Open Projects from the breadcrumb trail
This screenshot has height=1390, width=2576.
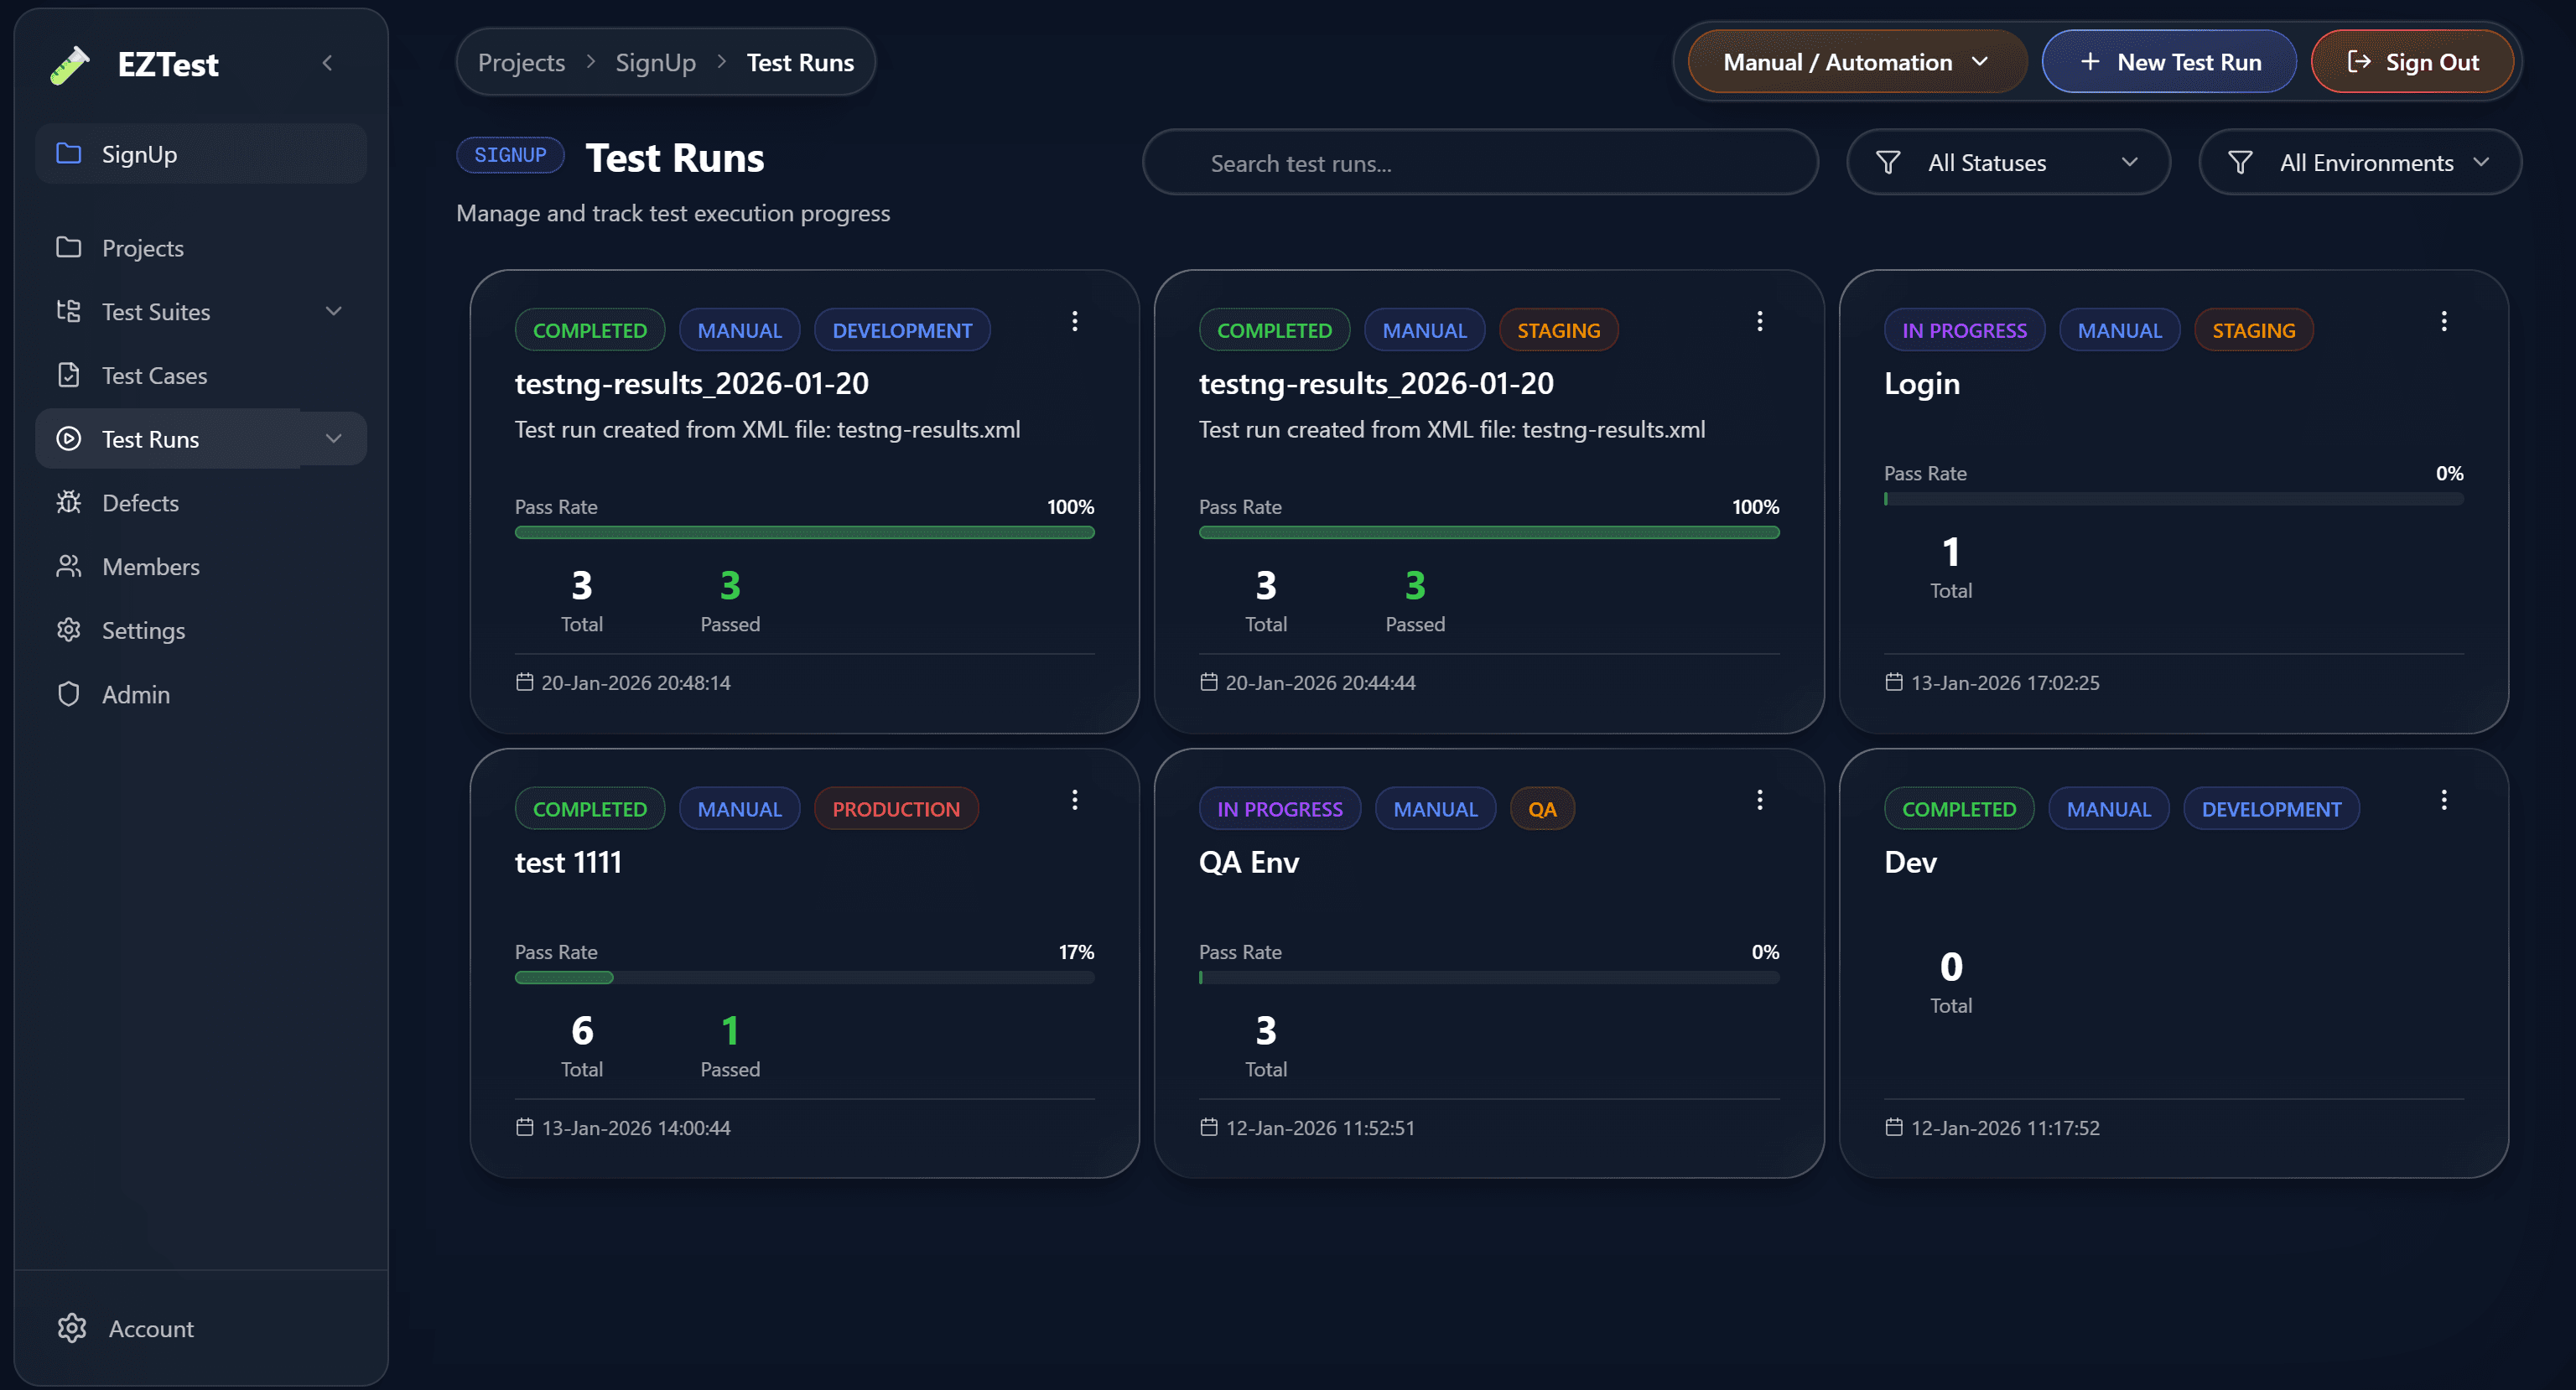(x=521, y=61)
